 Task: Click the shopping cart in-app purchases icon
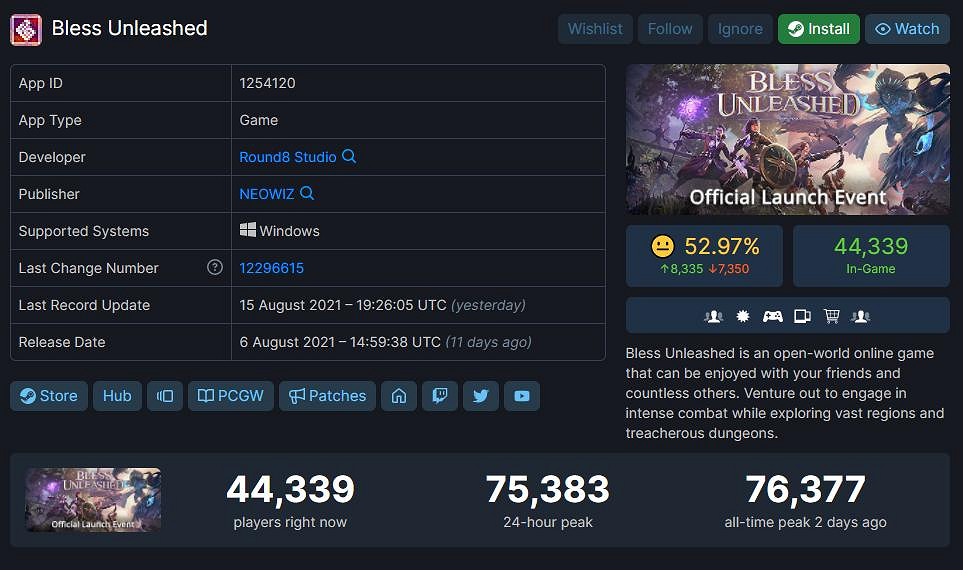coord(832,316)
